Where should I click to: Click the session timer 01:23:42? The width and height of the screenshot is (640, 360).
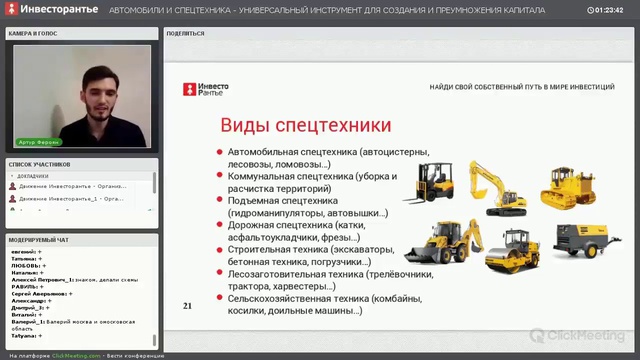(609, 10)
